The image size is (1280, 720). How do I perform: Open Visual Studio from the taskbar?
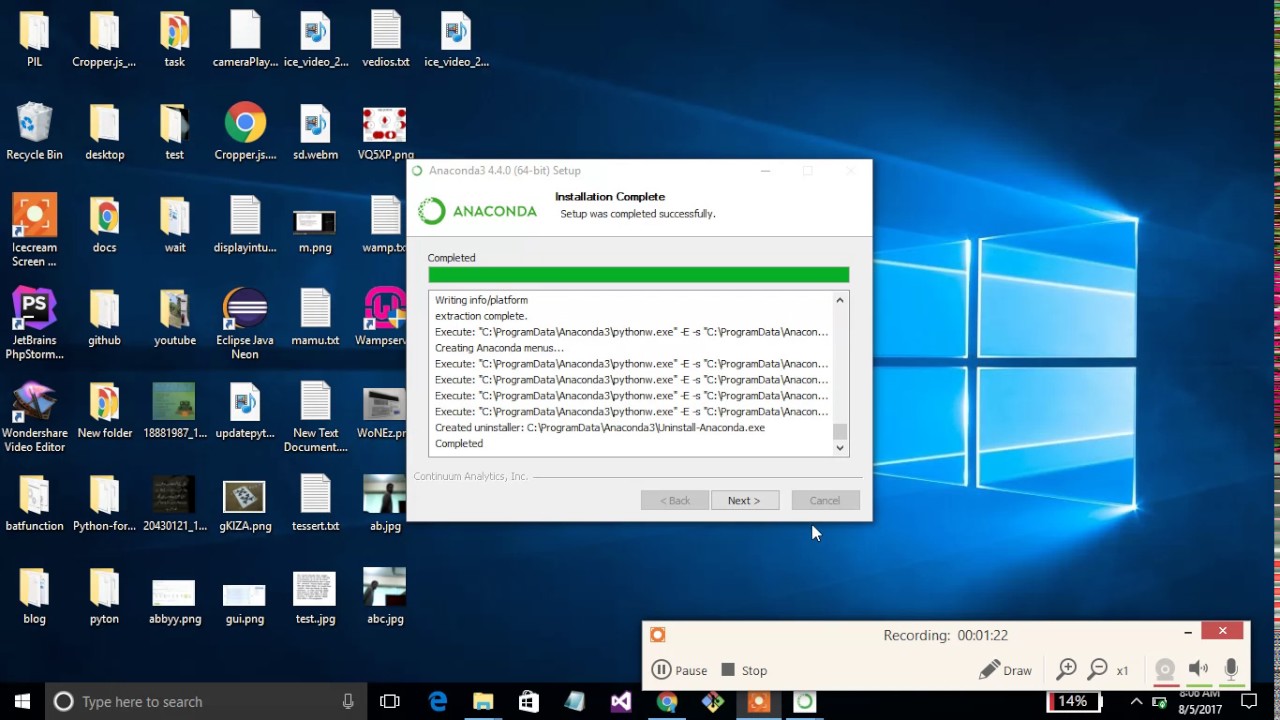pos(621,701)
